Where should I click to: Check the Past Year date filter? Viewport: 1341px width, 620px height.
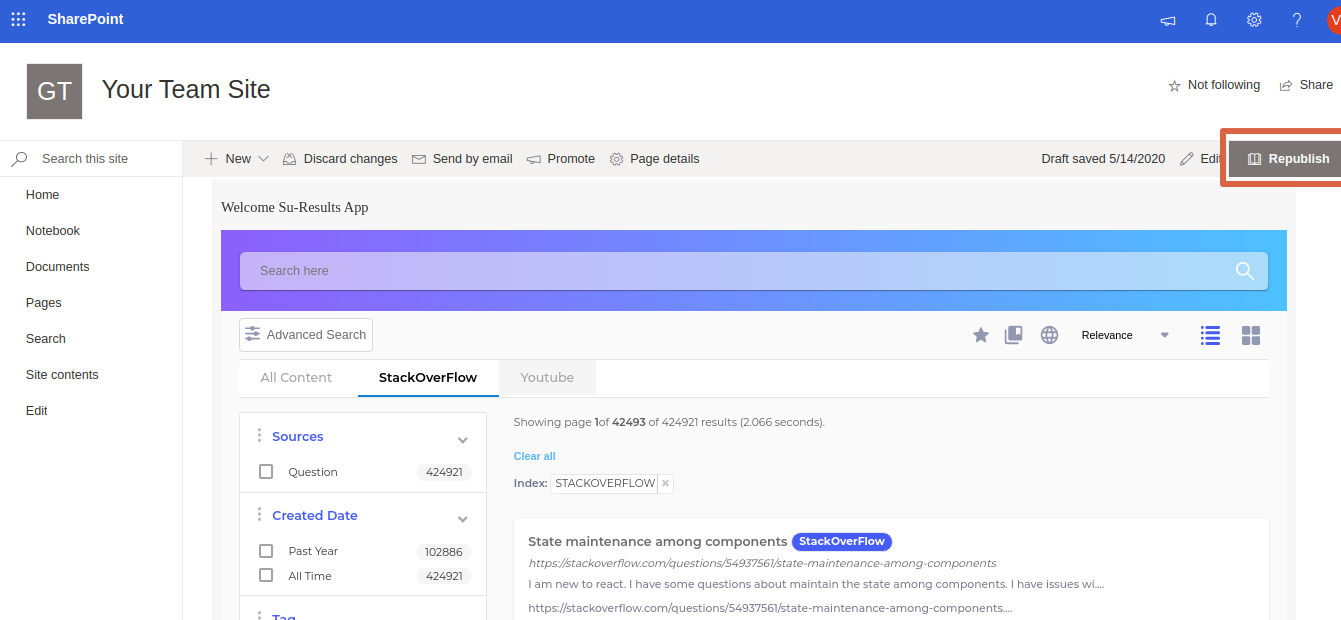(266, 551)
